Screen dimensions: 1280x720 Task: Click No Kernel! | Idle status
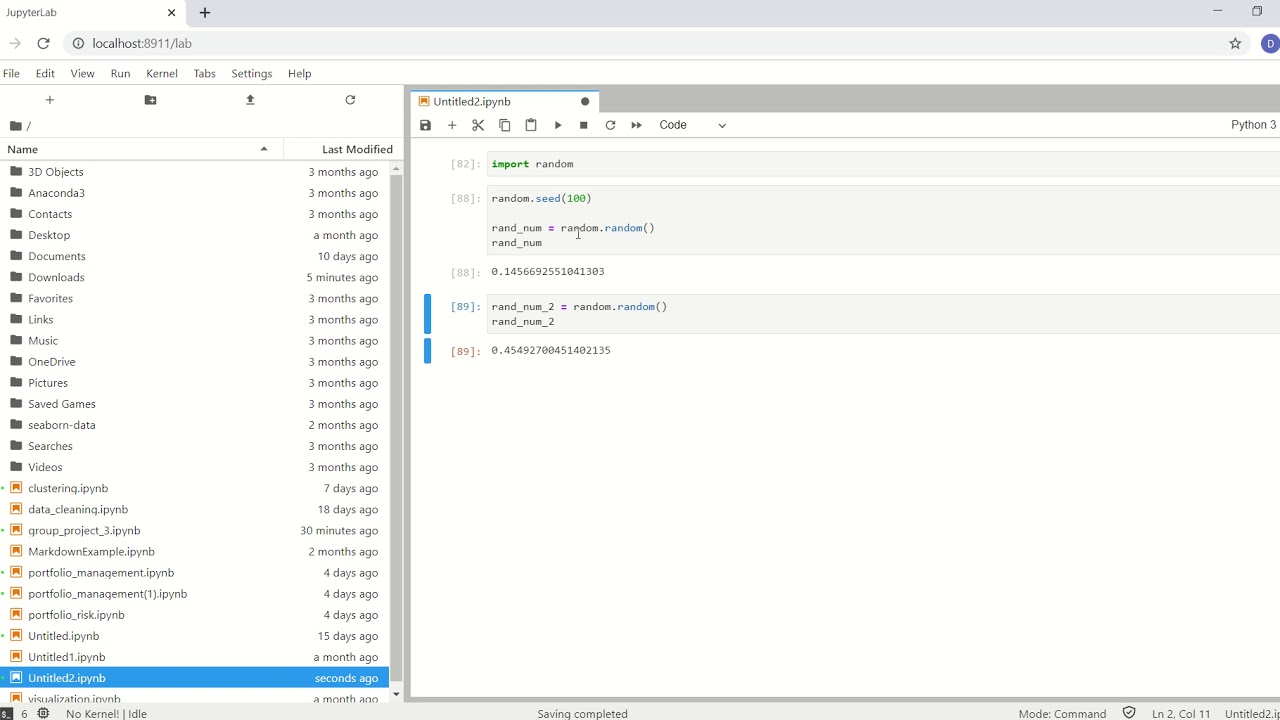coord(106,713)
